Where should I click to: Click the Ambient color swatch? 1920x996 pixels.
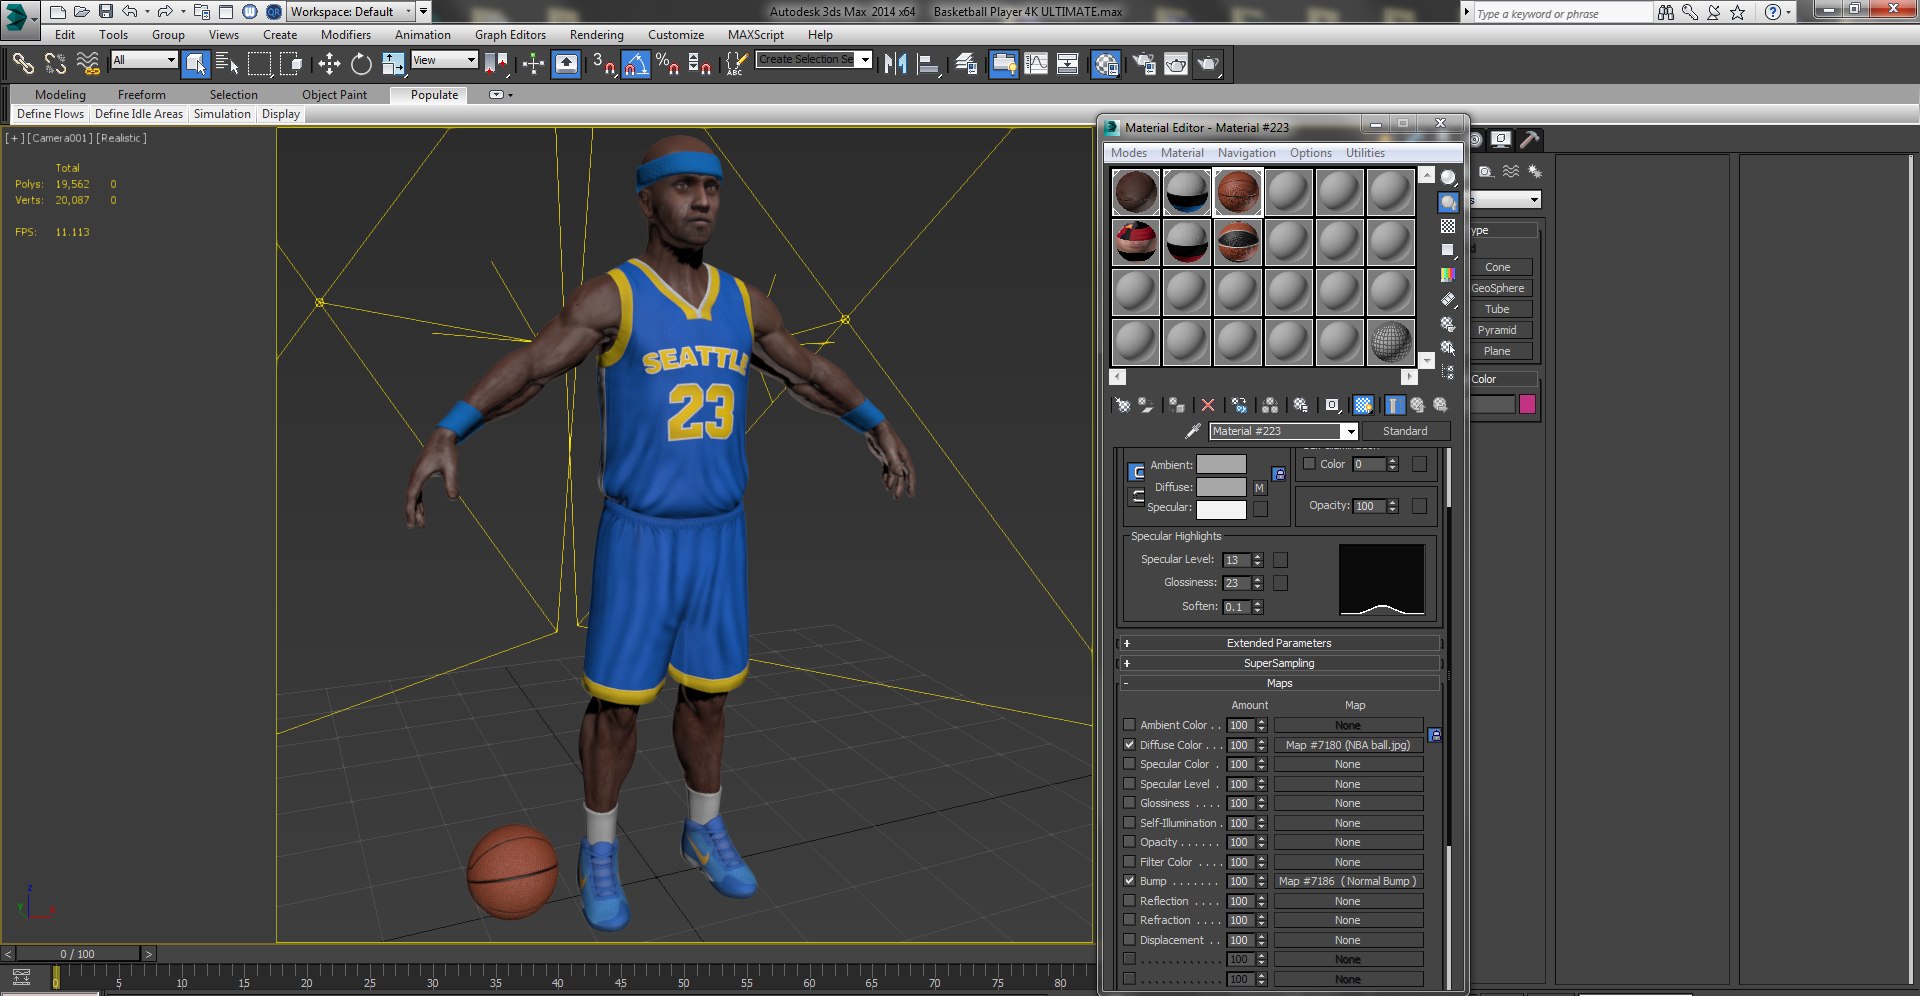pyautogui.click(x=1221, y=464)
